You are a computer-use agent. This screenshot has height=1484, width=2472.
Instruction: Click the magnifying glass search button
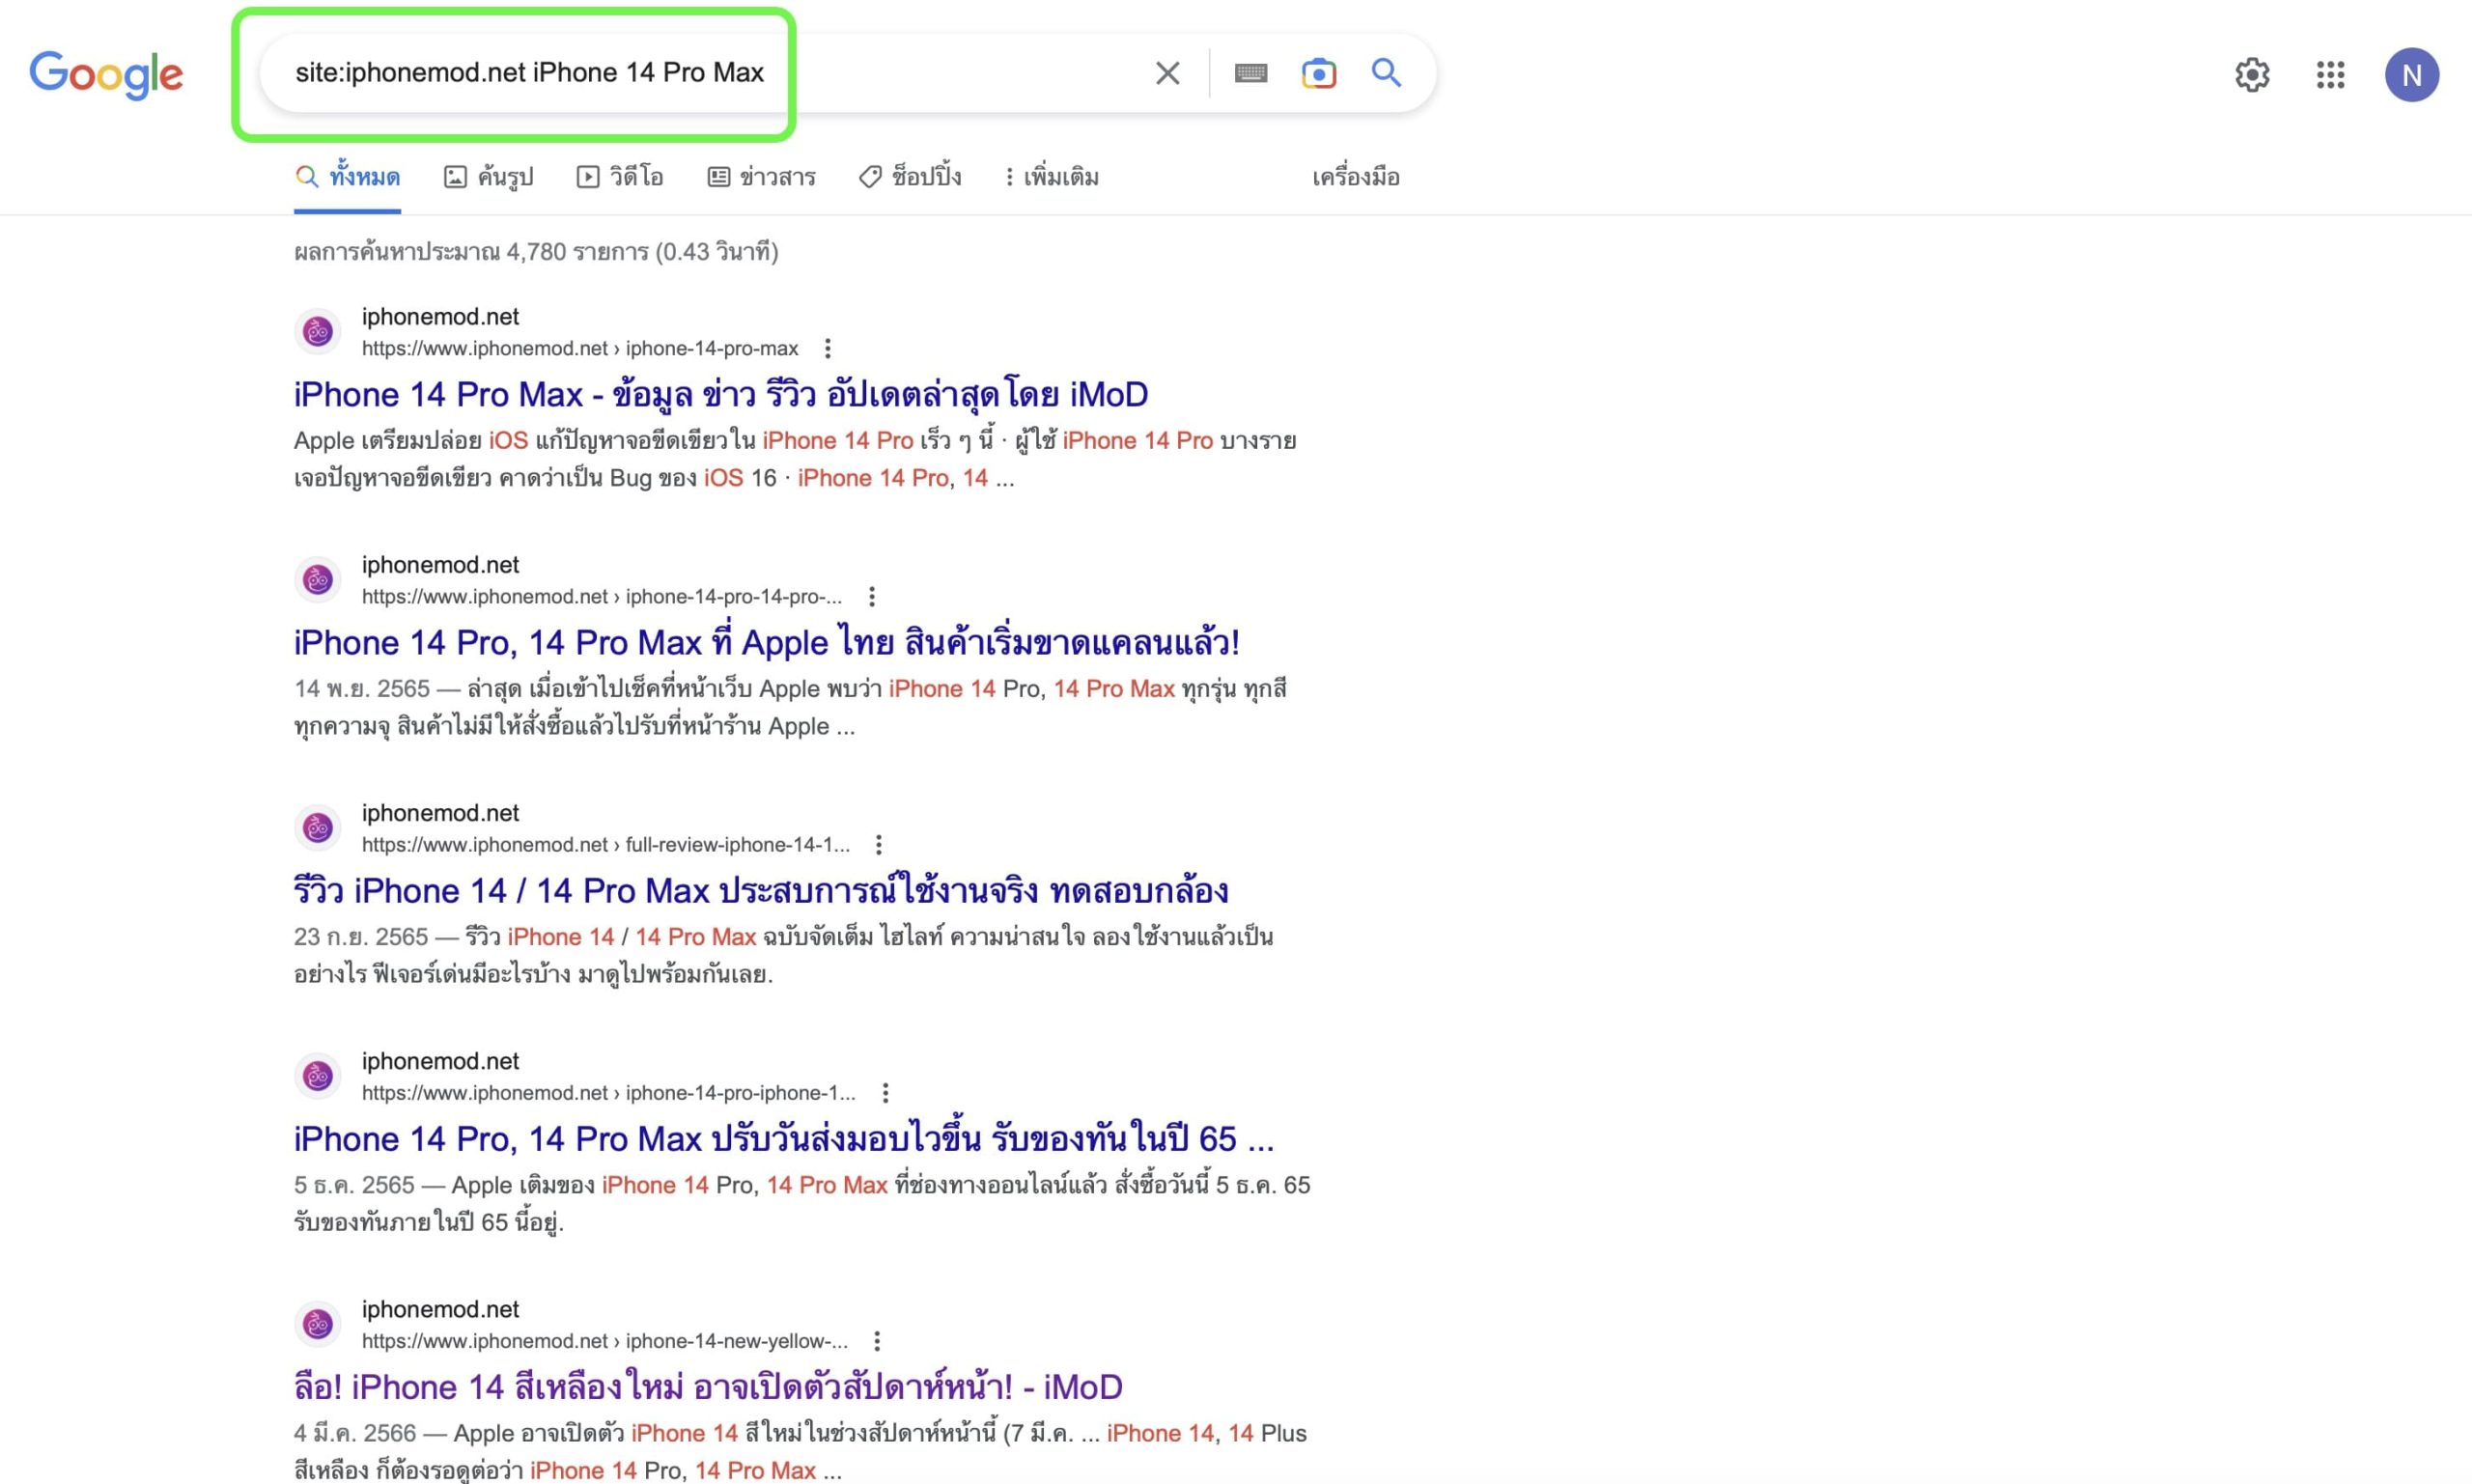[x=1386, y=73]
